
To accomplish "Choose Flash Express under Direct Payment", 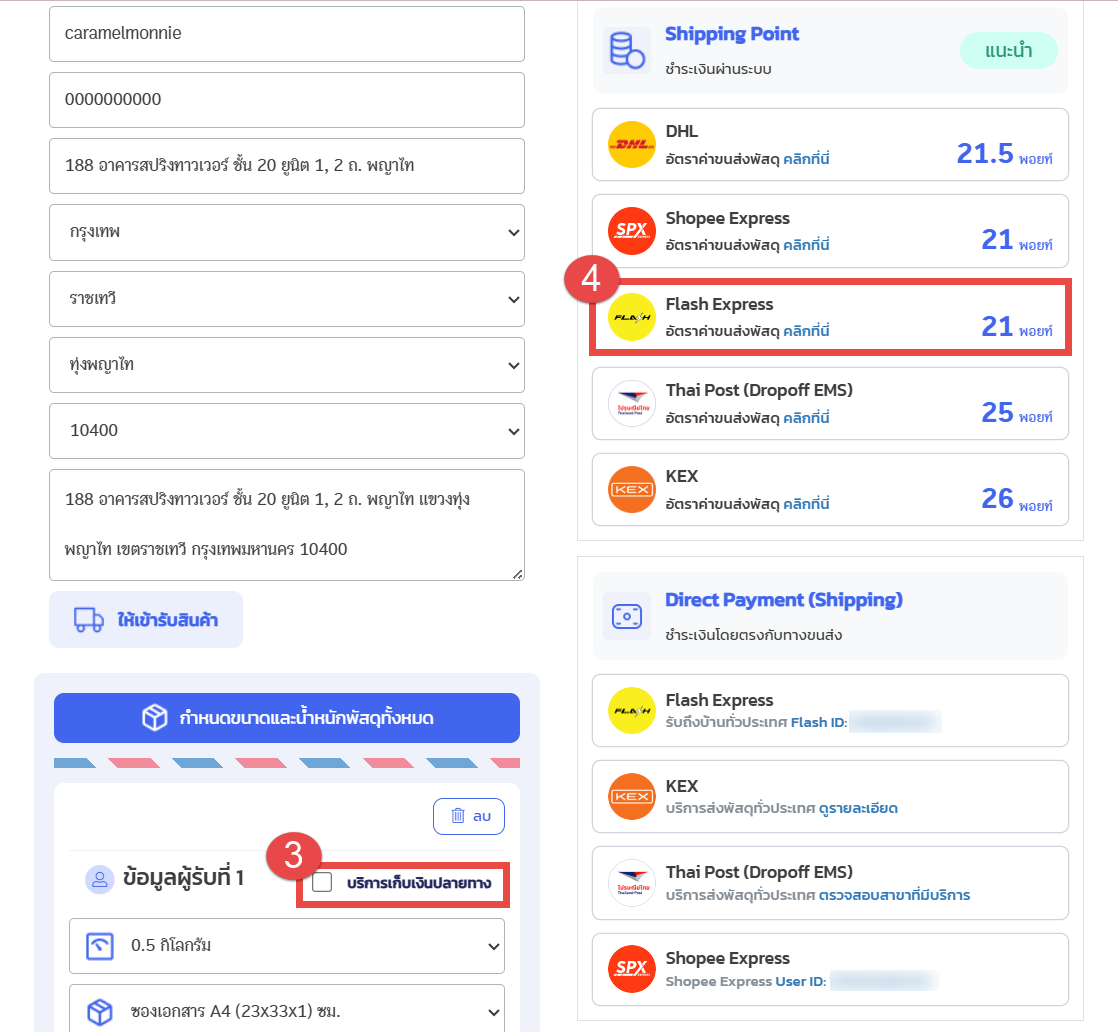I will pos(830,710).
